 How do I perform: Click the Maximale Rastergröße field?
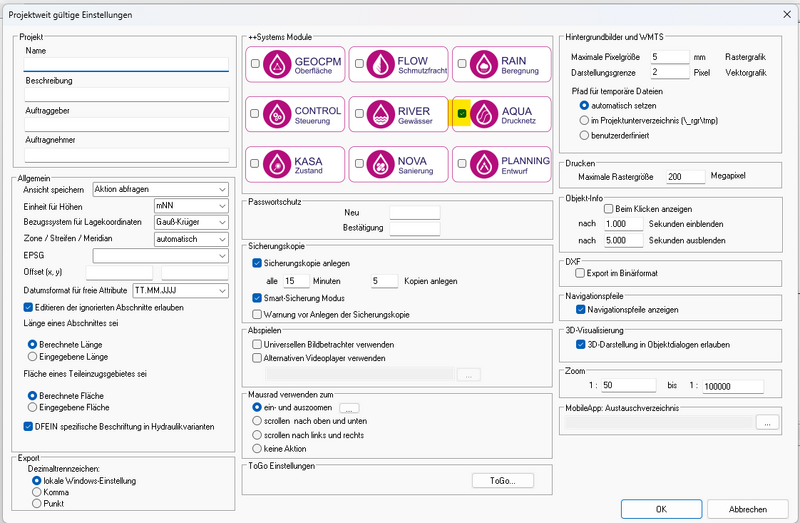coord(686,177)
